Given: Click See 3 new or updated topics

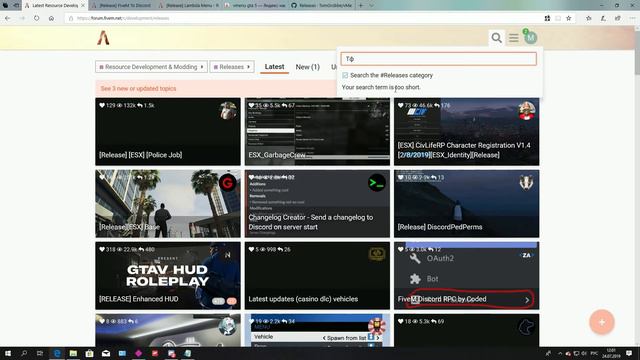Looking at the screenshot, I should pyautogui.click(x=138, y=89).
